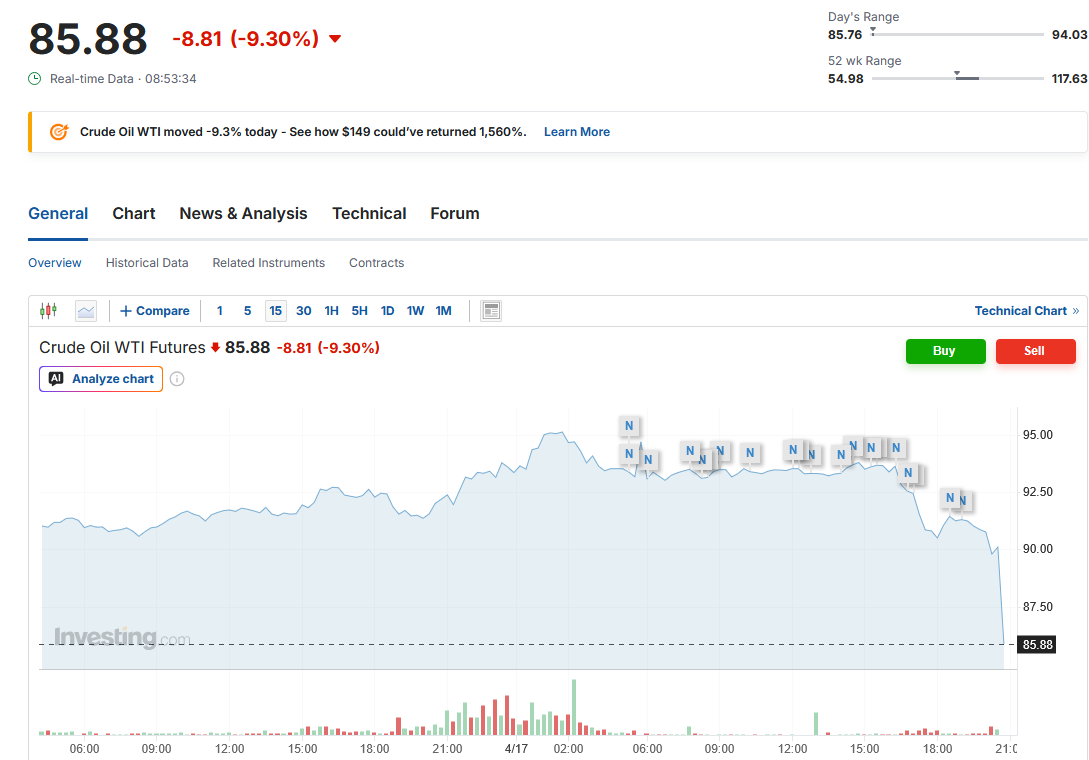
Task: Click the tallest green volume bar near 02:00
Action: click(574, 707)
